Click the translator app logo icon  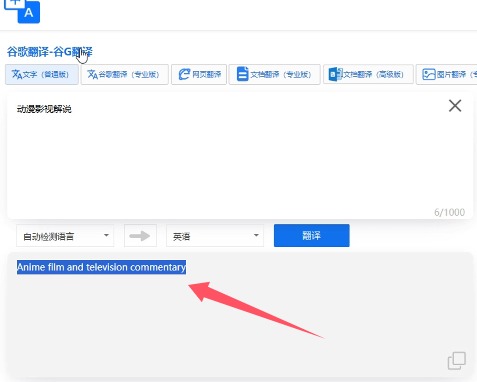click(x=22, y=11)
